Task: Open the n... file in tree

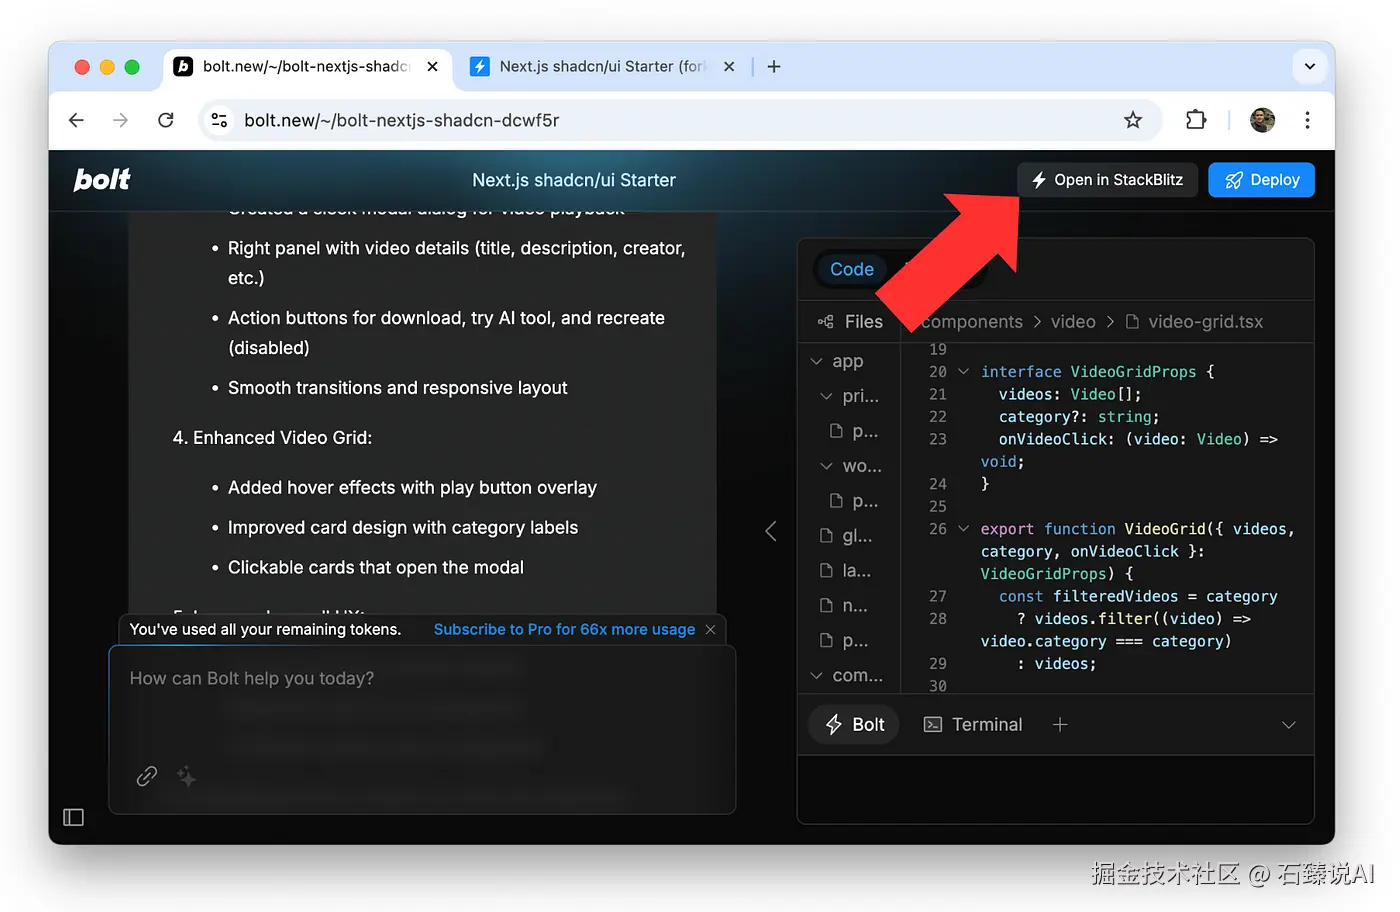Action: pos(844,606)
